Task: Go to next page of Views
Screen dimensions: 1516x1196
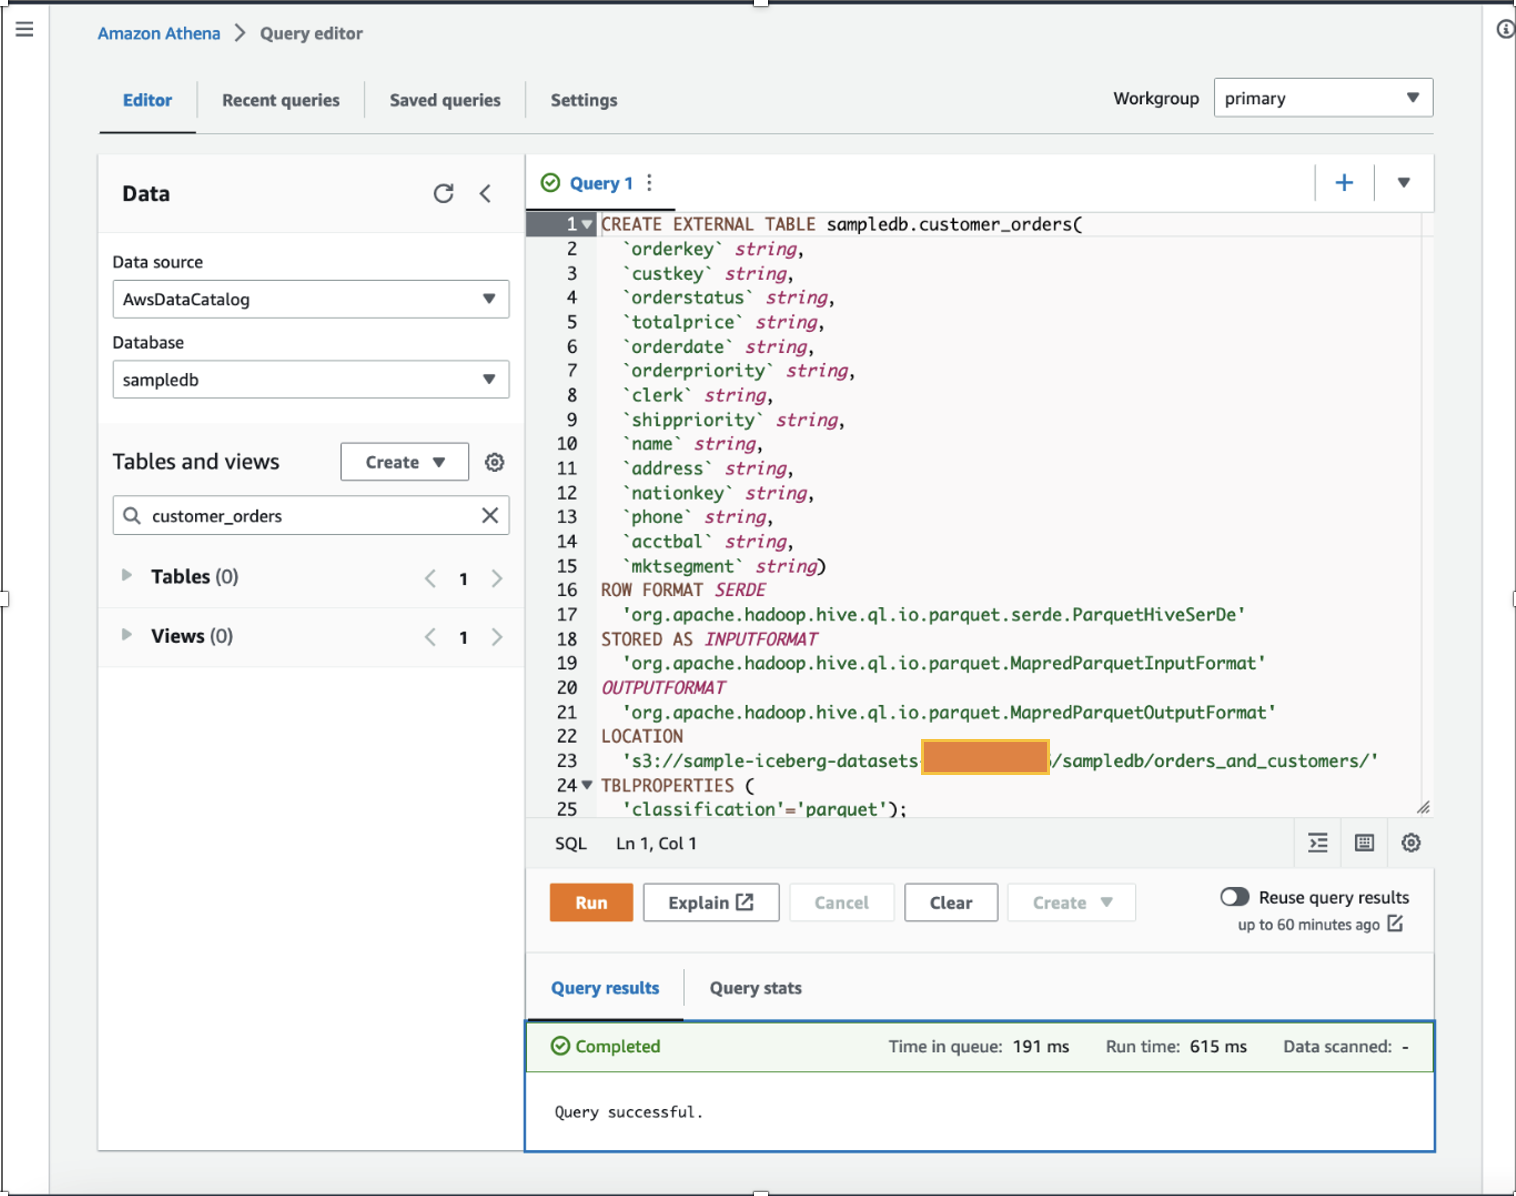Action: pos(497,637)
